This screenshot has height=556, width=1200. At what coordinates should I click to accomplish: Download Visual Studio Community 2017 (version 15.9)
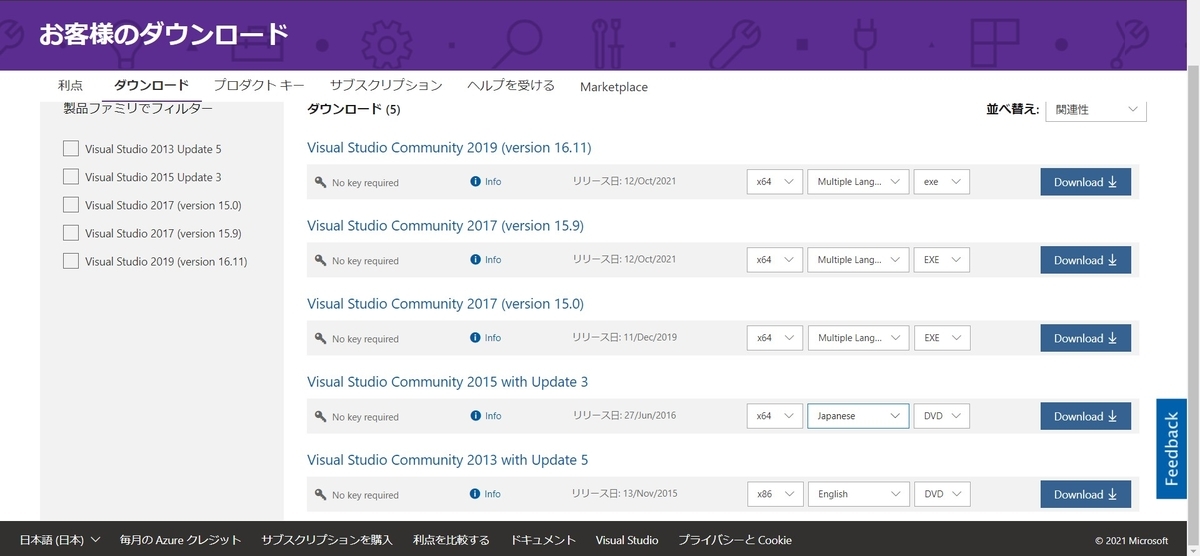(1086, 260)
